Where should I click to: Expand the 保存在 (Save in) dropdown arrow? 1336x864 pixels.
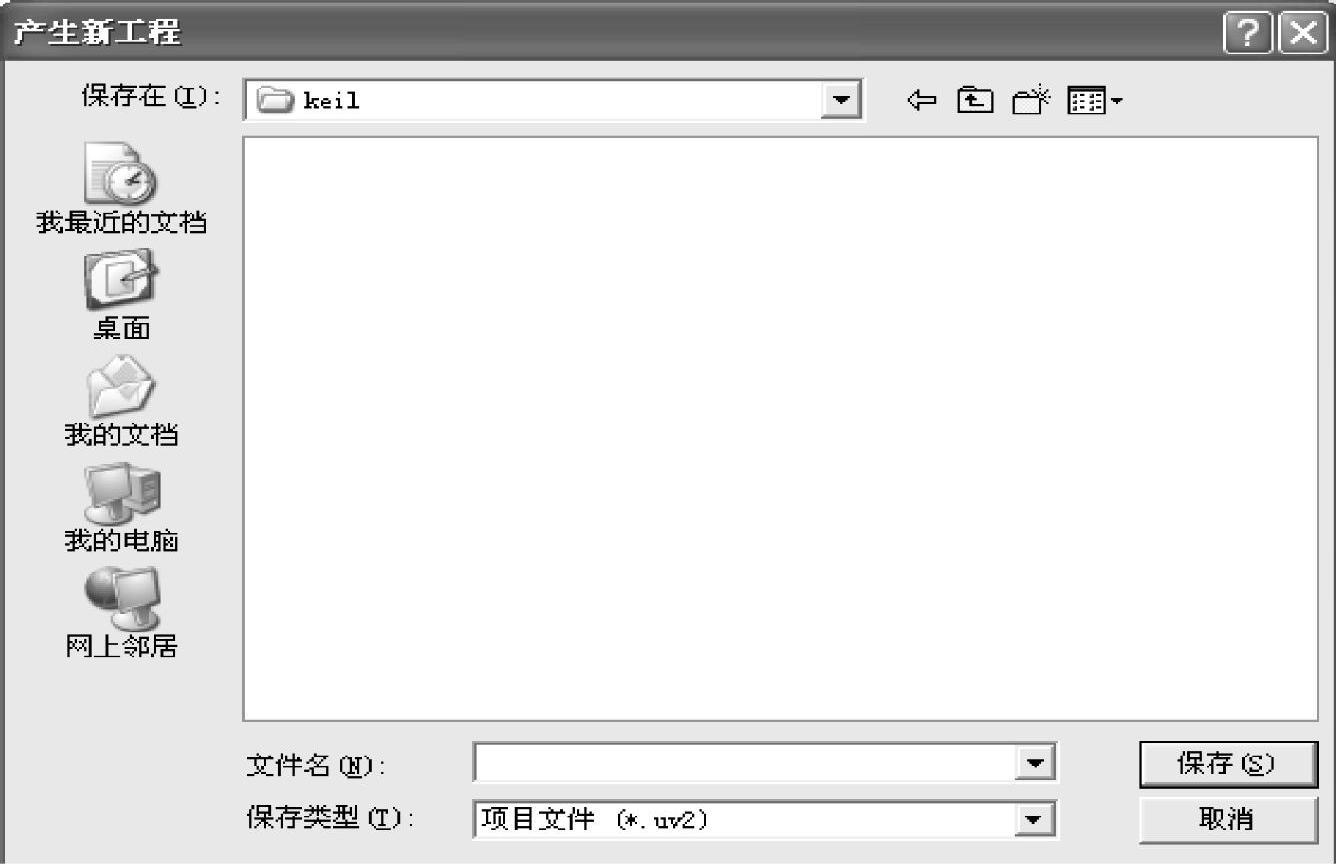pyautogui.click(x=841, y=100)
